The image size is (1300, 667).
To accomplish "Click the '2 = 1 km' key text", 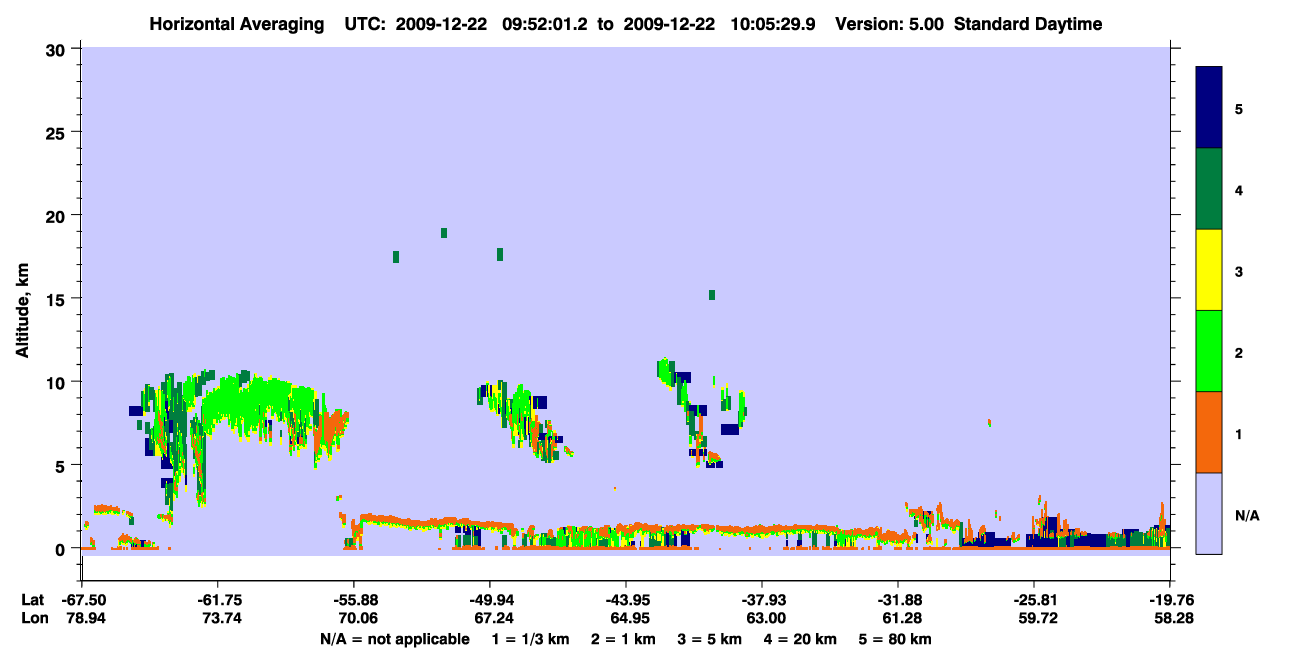I will 625,639.
